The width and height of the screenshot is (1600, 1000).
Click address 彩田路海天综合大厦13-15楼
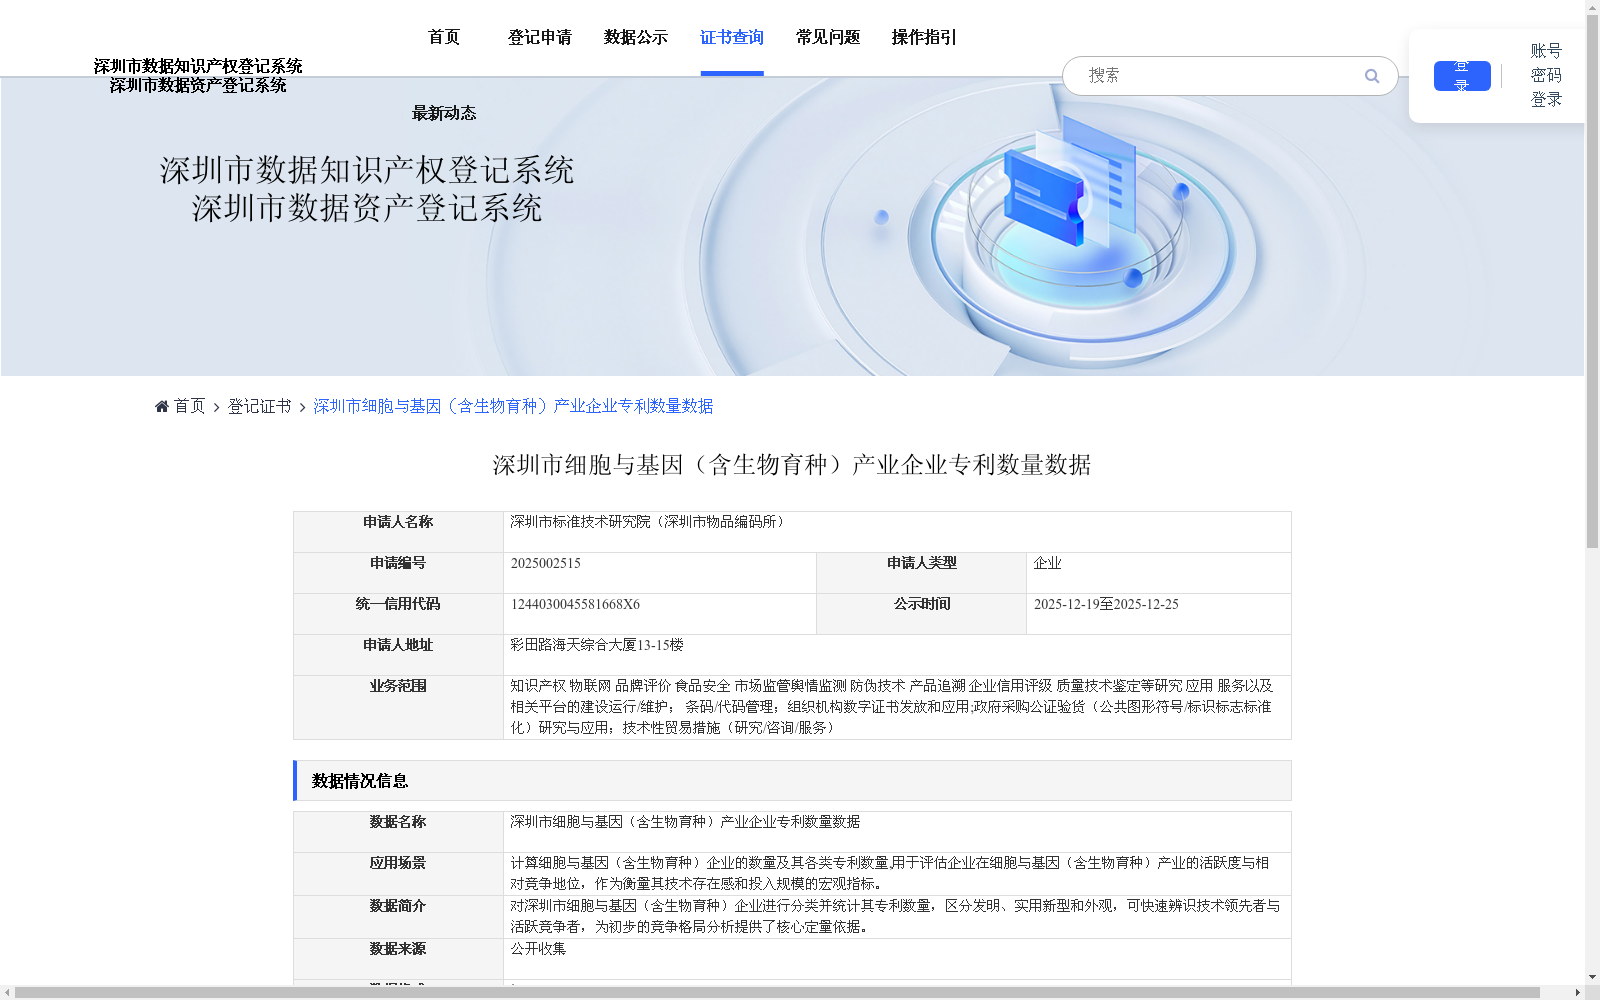597,645
